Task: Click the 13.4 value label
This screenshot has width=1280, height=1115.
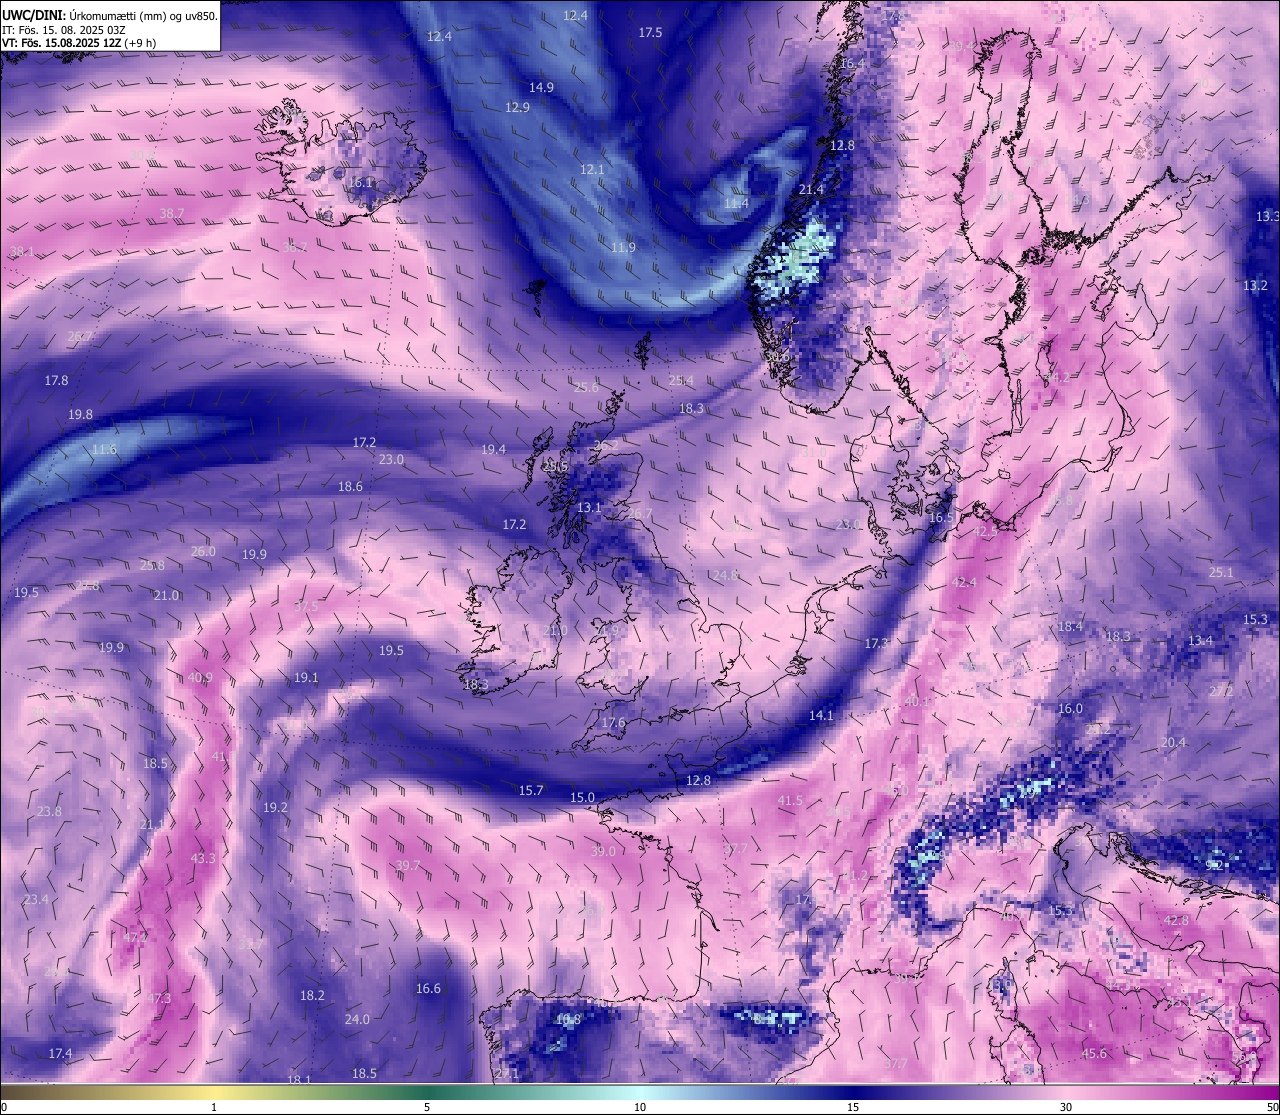Action: [1200, 640]
